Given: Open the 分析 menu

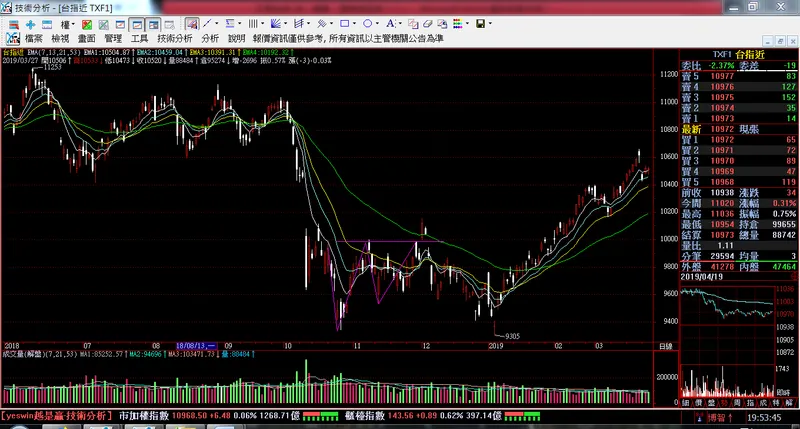Looking at the screenshot, I should click(210, 39).
